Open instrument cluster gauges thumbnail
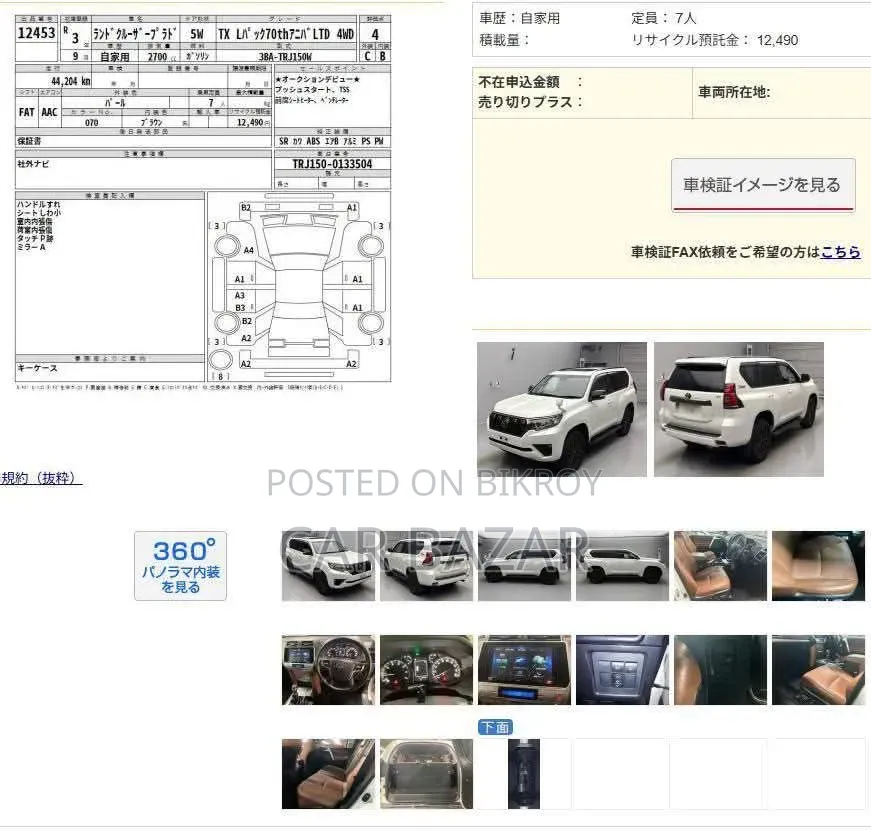This screenshot has height=831, width=871. 427,670
